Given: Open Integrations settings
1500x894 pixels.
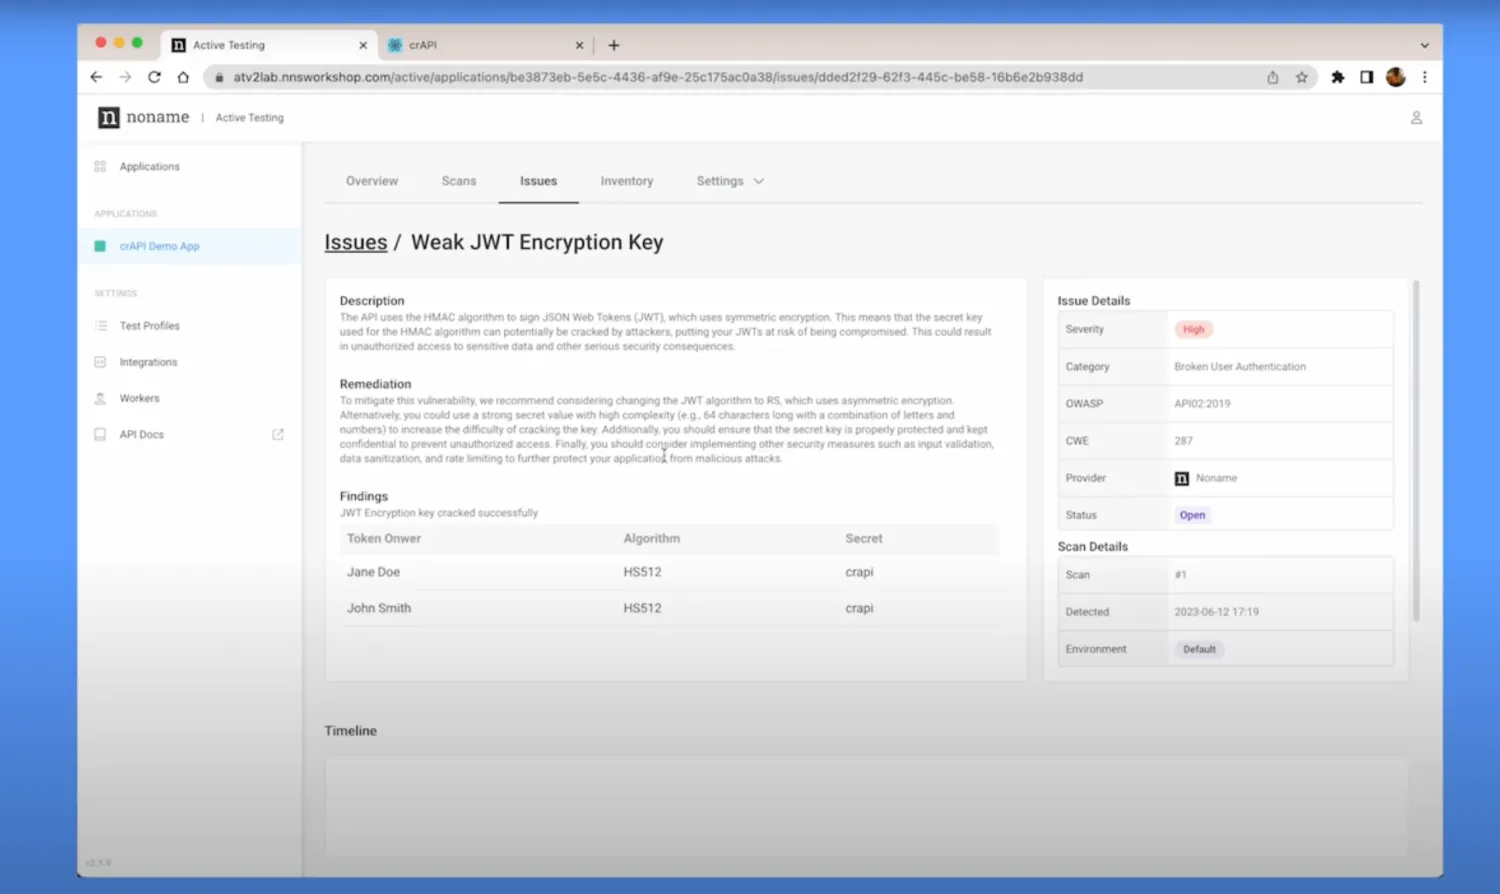Looking at the screenshot, I should (x=148, y=362).
